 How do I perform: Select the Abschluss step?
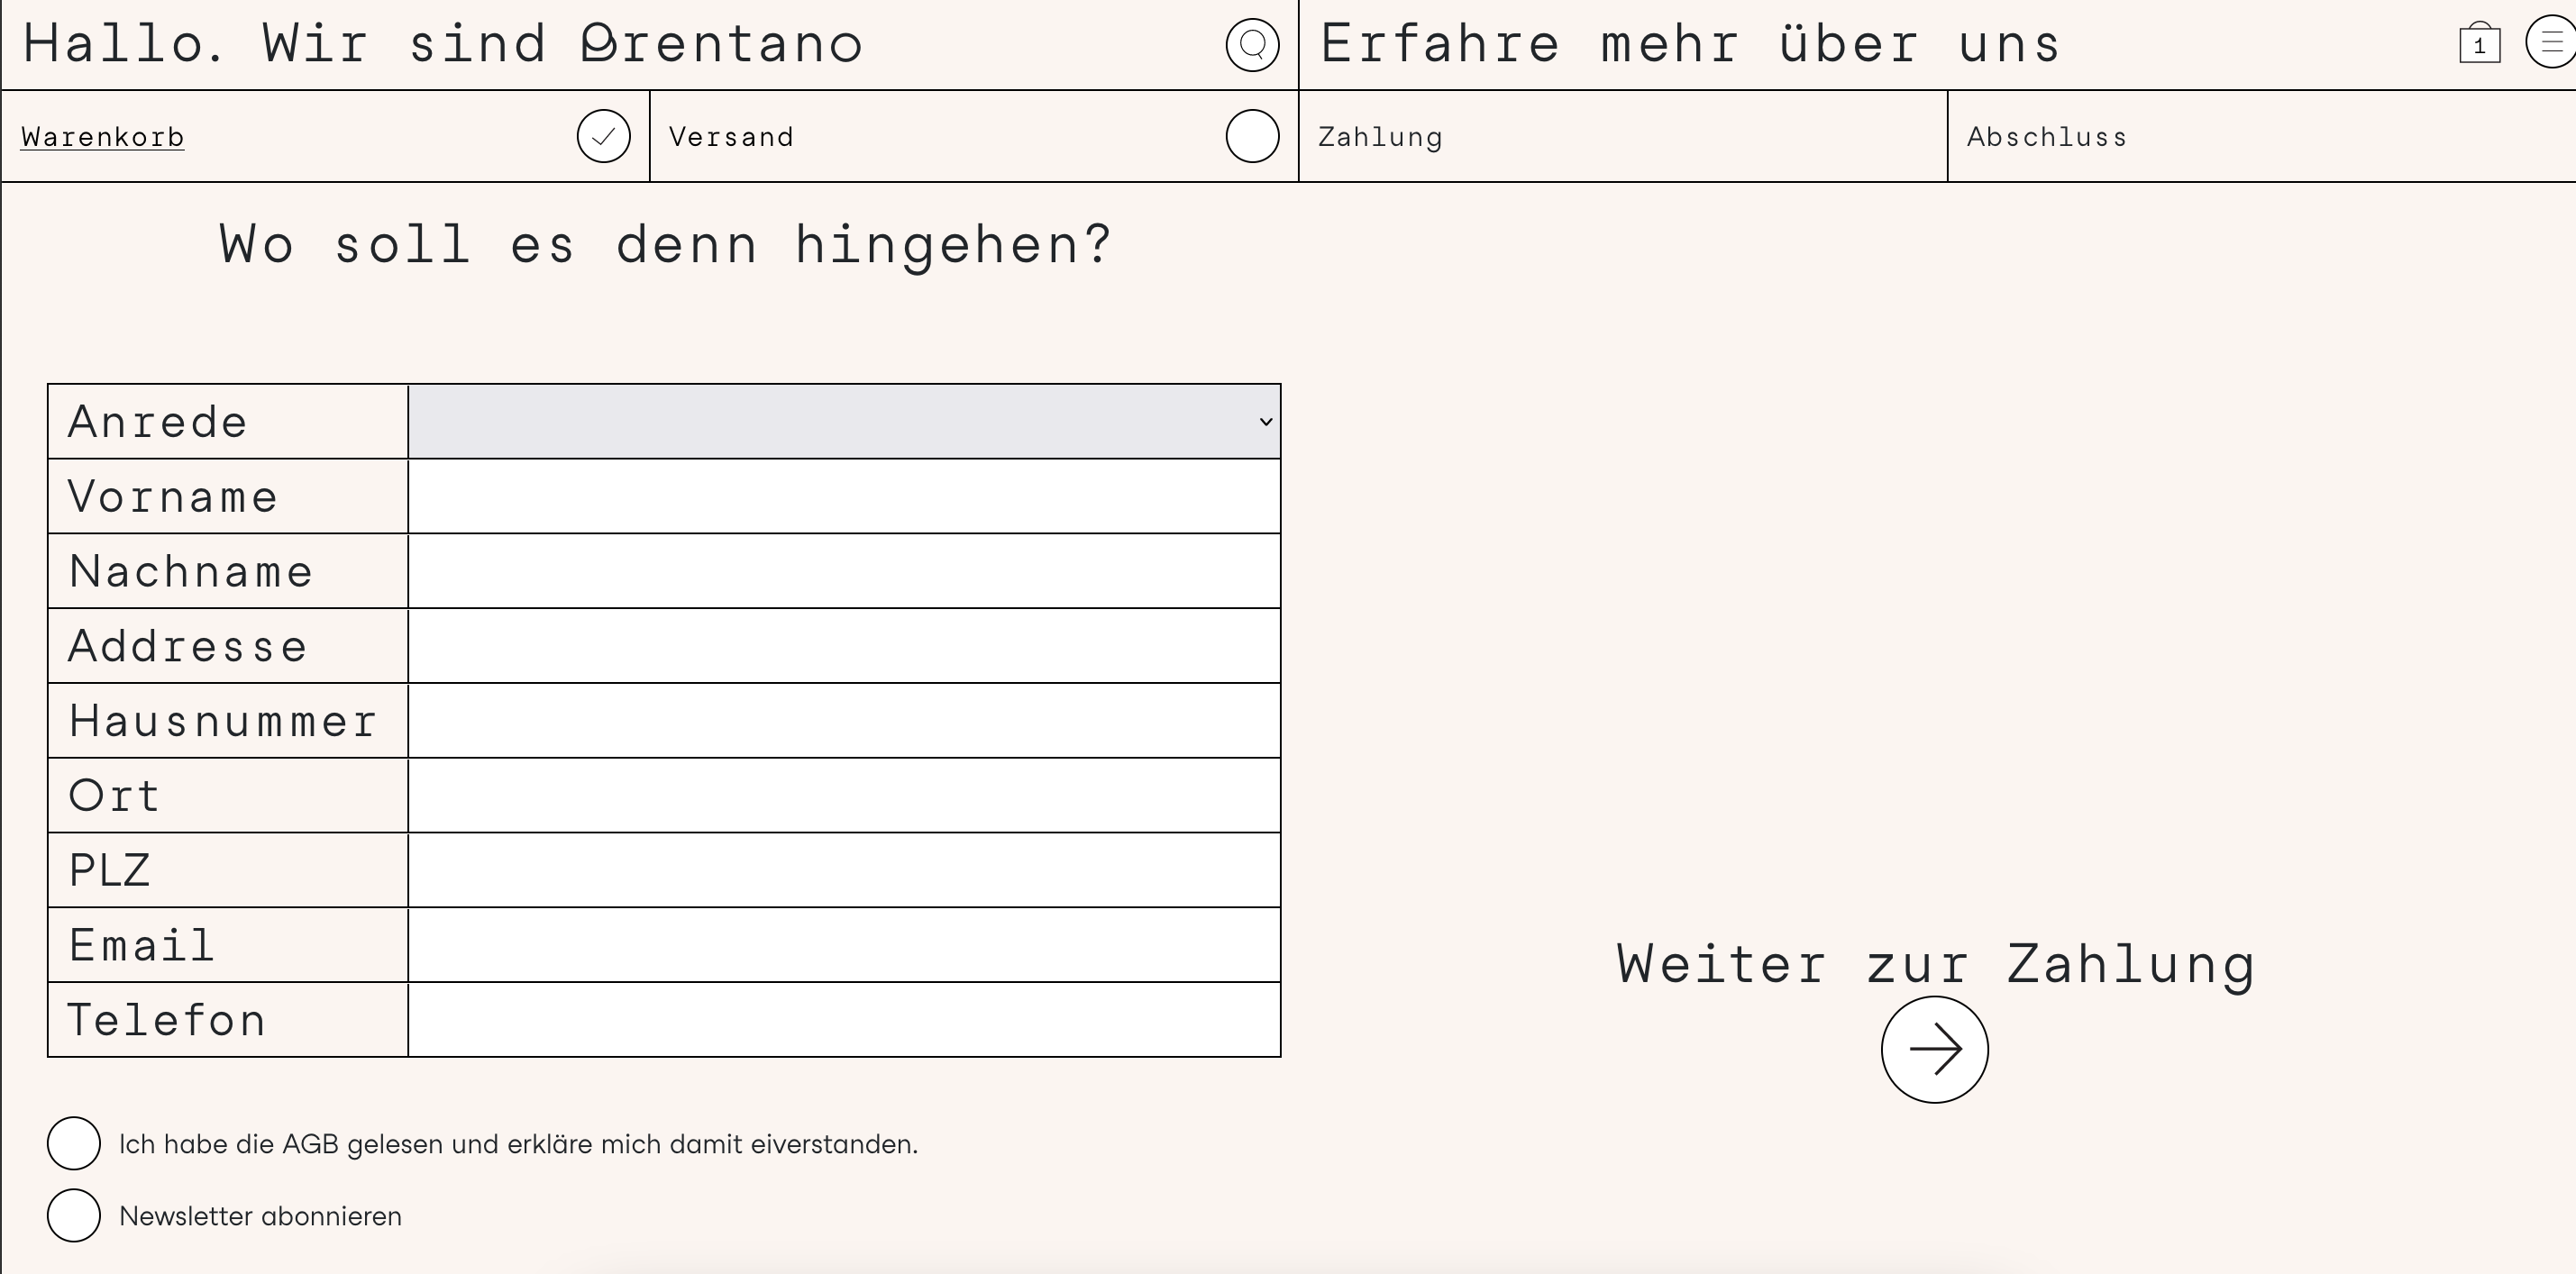click(2046, 137)
